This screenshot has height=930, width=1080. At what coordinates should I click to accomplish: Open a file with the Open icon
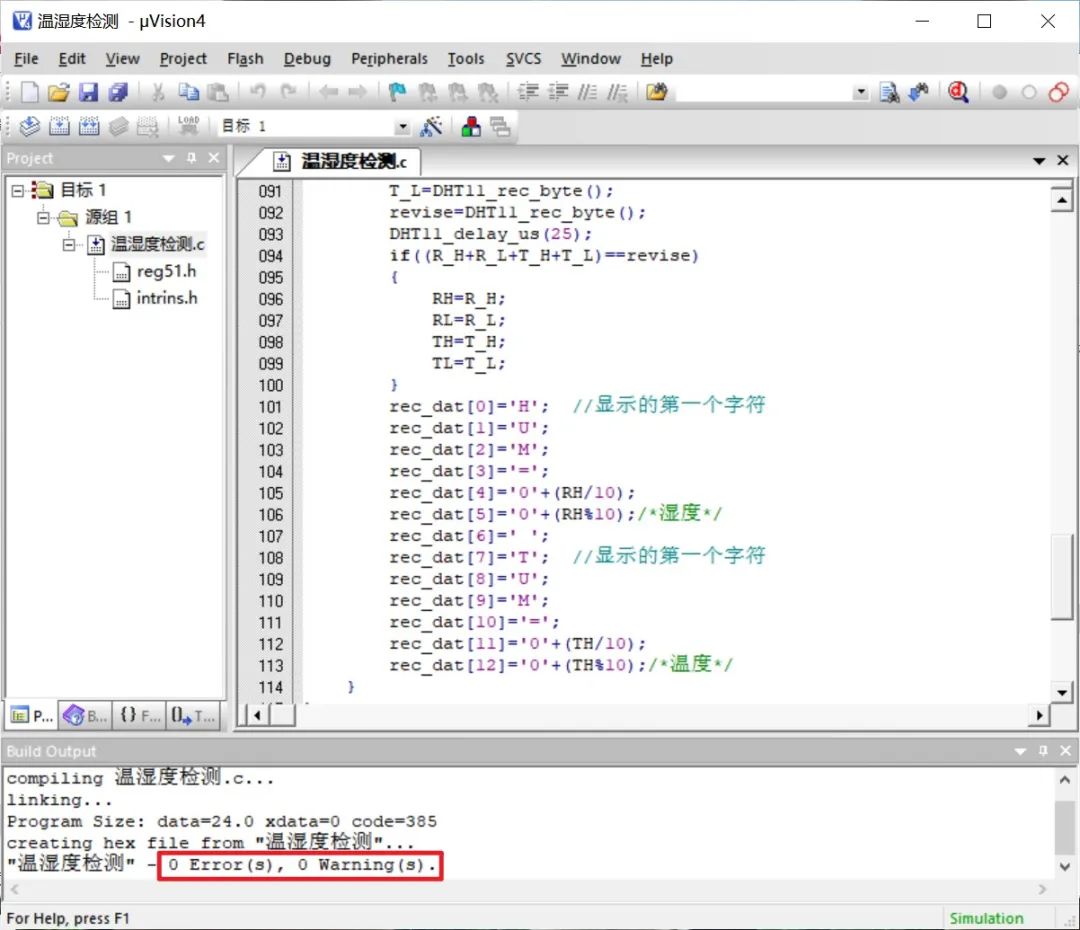tap(59, 92)
